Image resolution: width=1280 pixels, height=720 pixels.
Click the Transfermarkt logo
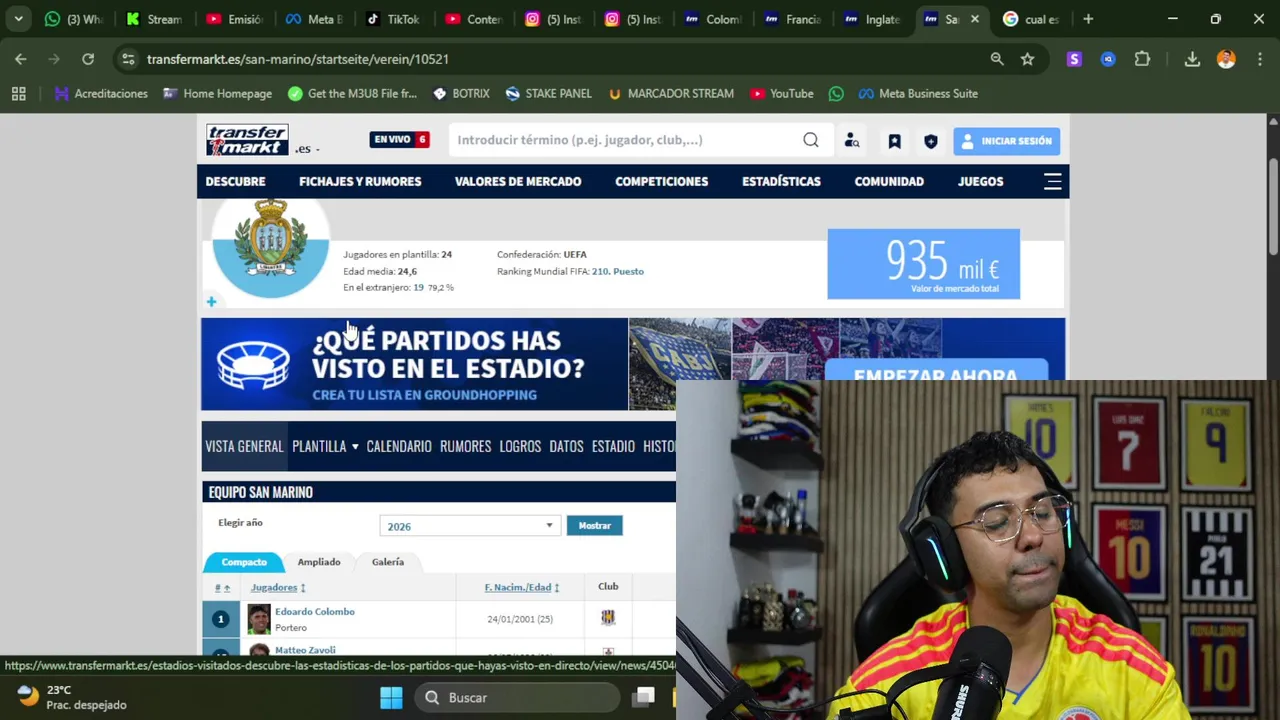pos(247,140)
